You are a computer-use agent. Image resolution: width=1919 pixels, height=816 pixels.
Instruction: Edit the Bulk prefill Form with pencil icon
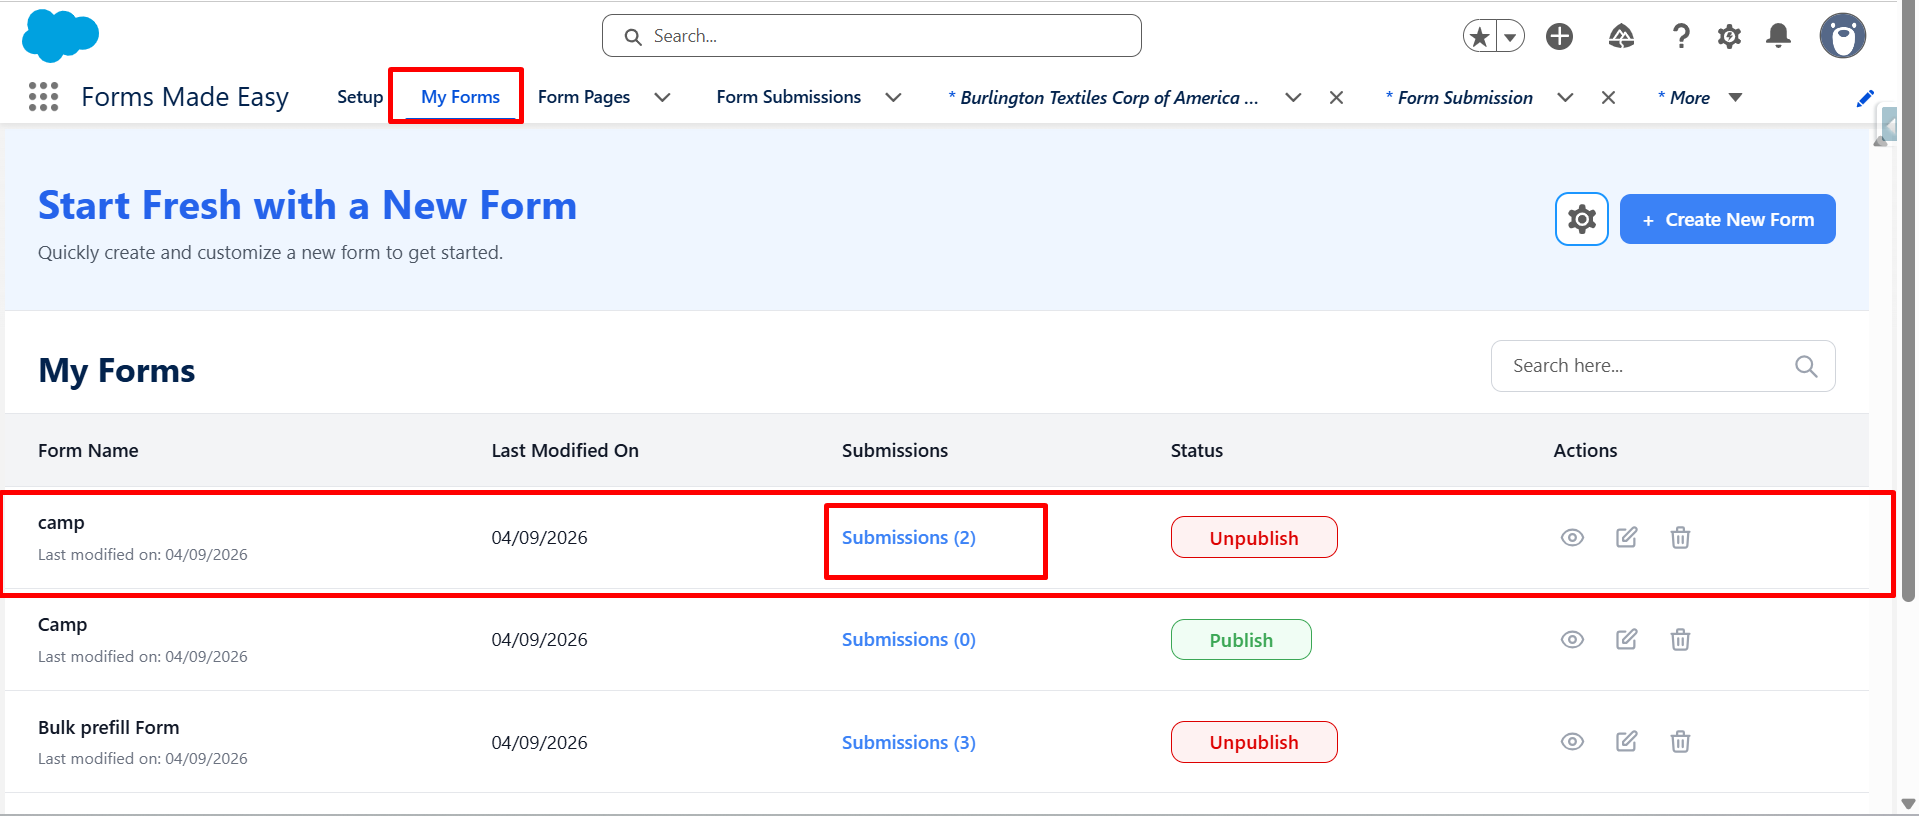coord(1627,742)
